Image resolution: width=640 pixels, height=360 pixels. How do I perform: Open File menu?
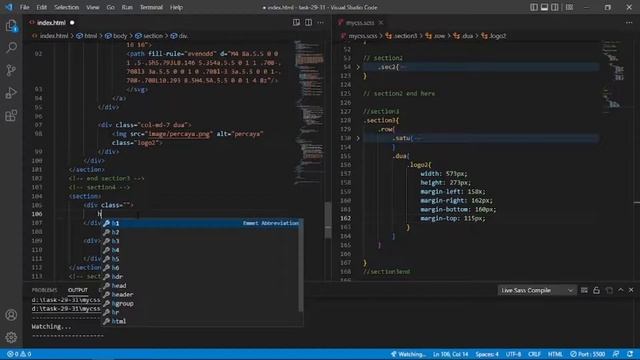click(25, 7)
